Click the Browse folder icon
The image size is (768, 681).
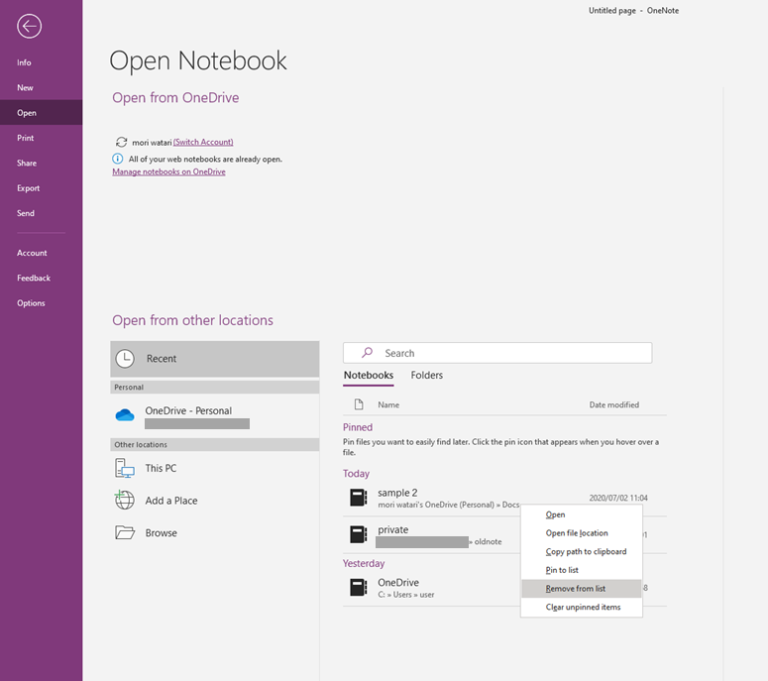point(124,533)
